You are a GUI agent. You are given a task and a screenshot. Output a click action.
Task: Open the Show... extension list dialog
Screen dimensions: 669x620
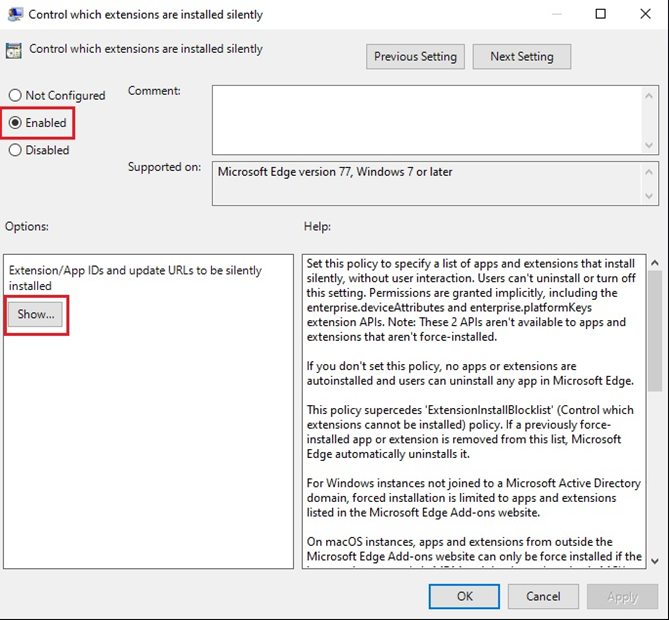coord(35,314)
